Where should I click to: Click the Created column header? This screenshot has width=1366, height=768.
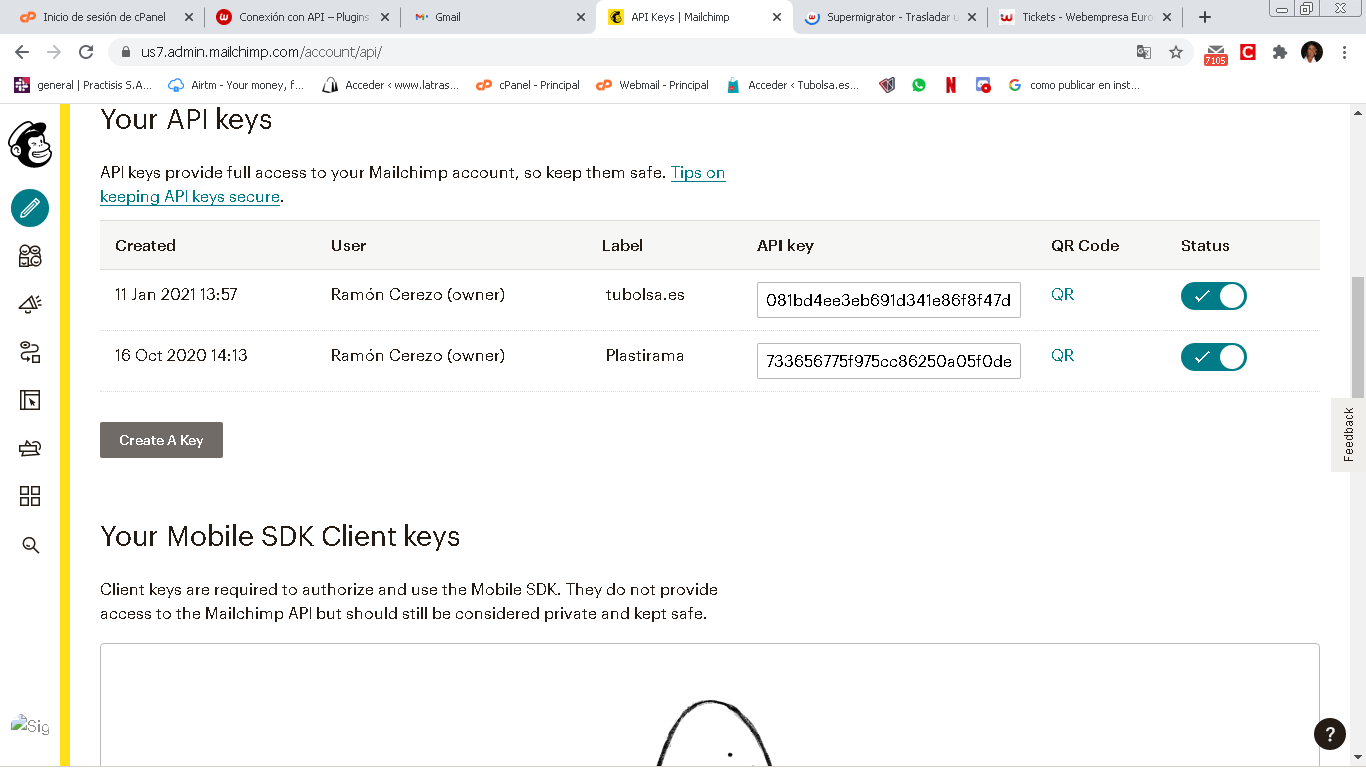pyautogui.click(x=145, y=245)
